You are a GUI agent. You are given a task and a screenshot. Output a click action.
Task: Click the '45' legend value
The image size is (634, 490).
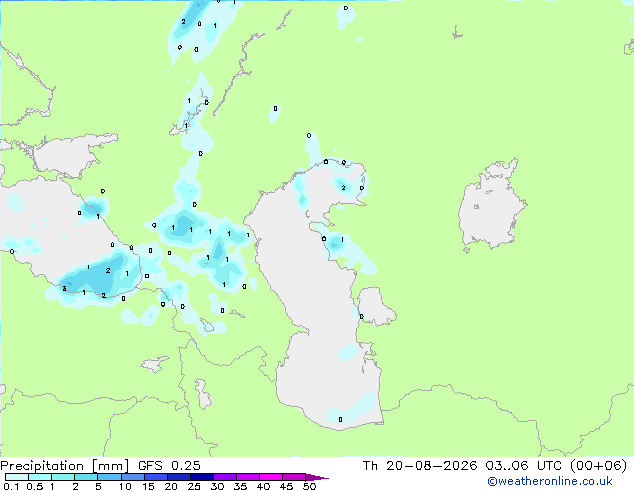pyautogui.click(x=286, y=486)
